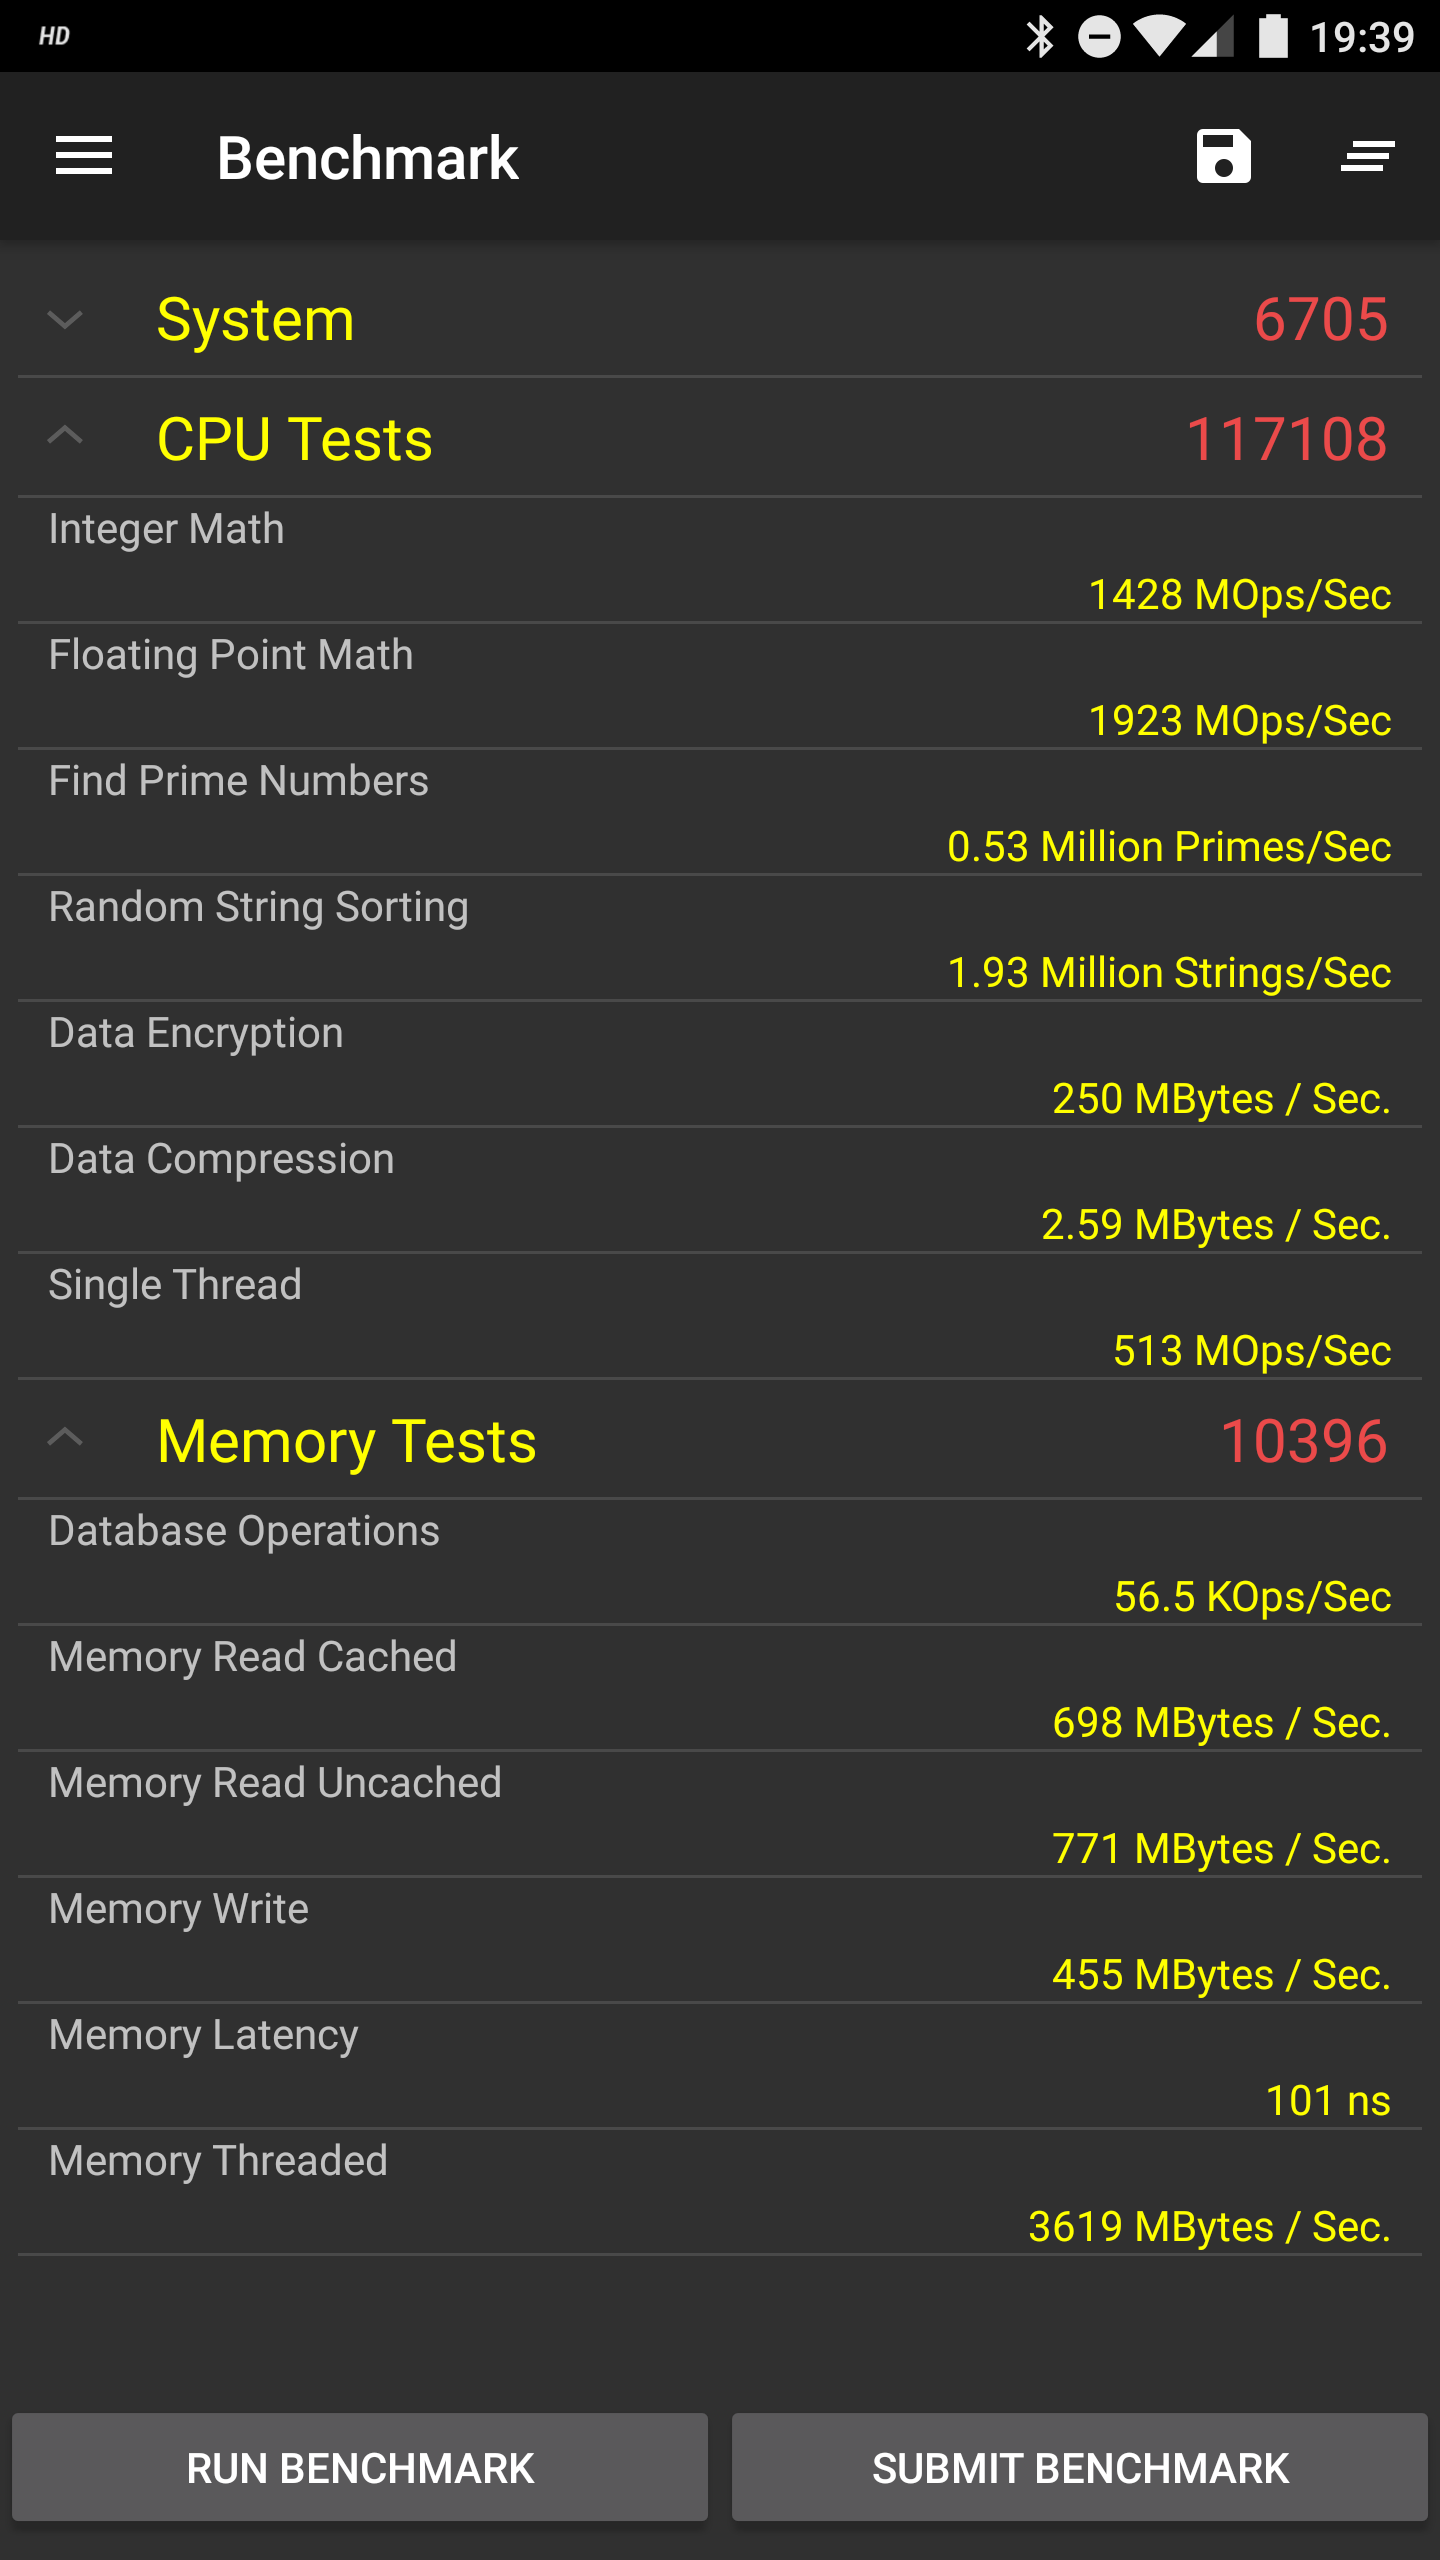Select the Integer Math result row
The height and width of the screenshot is (2560, 1440).
[x=720, y=560]
